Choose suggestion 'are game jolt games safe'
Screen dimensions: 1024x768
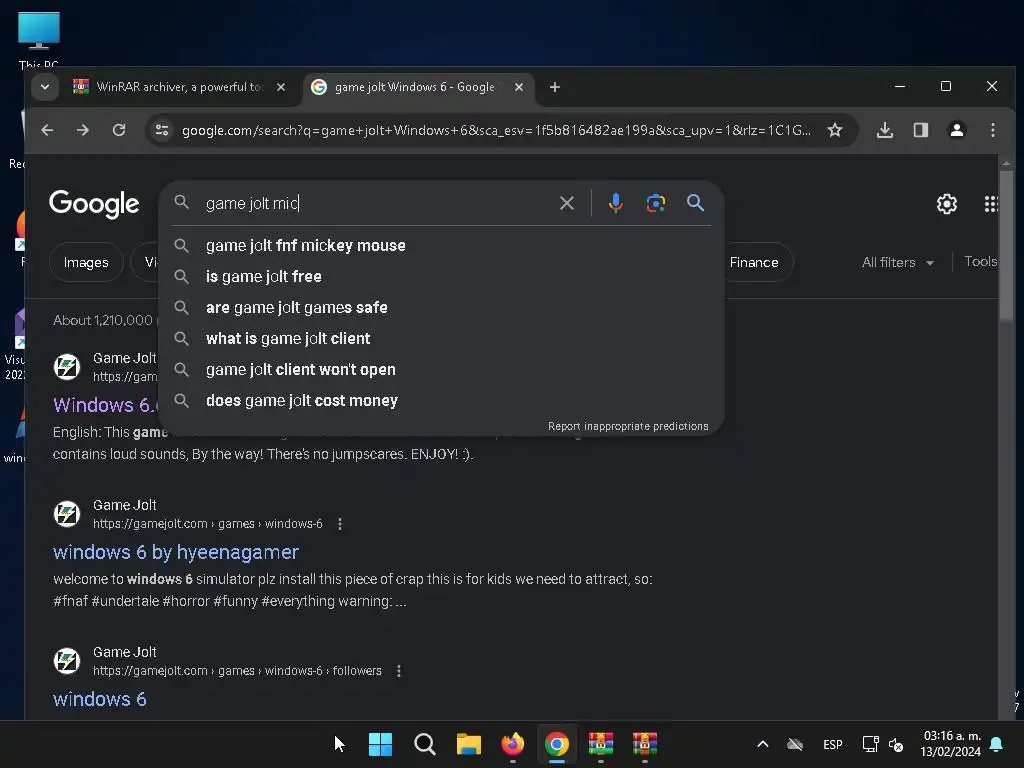click(x=441, y=308)
